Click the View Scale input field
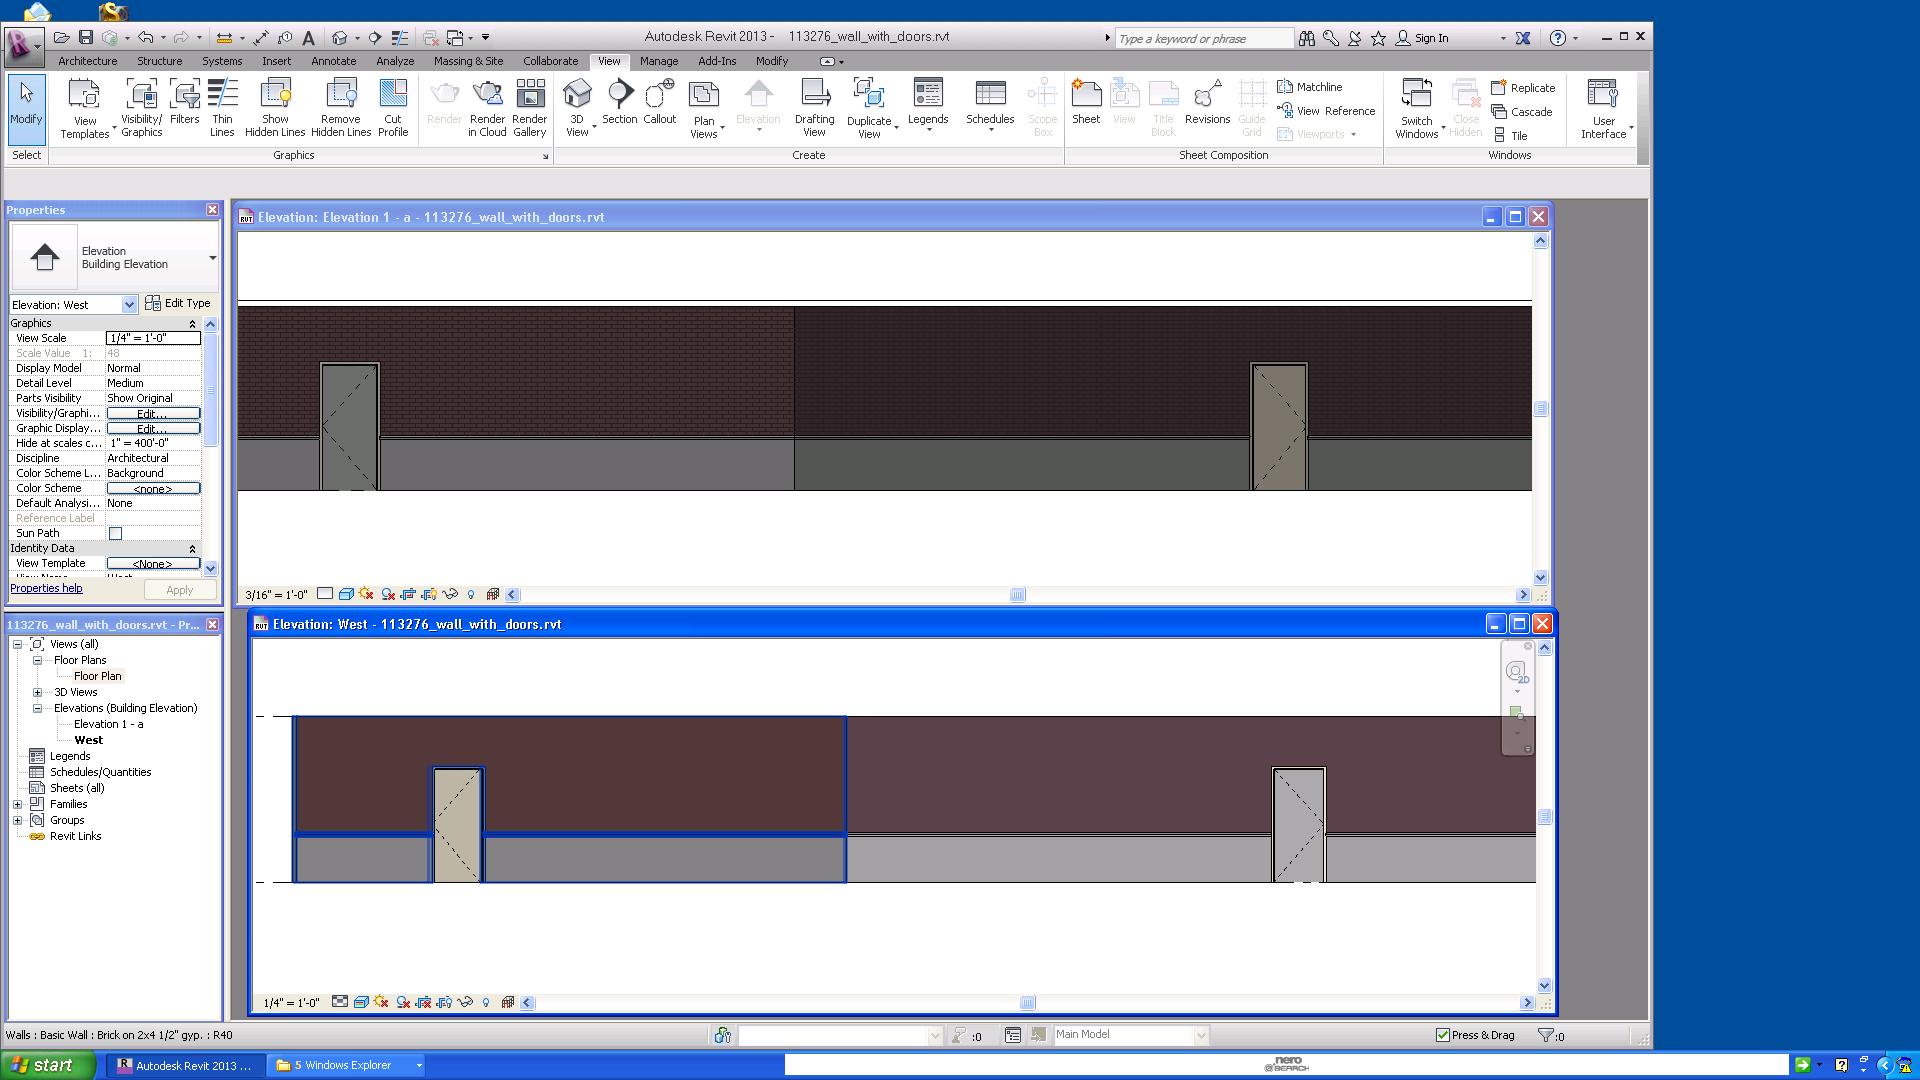This screenshot has width=1920, height=1080. (153, 338)
